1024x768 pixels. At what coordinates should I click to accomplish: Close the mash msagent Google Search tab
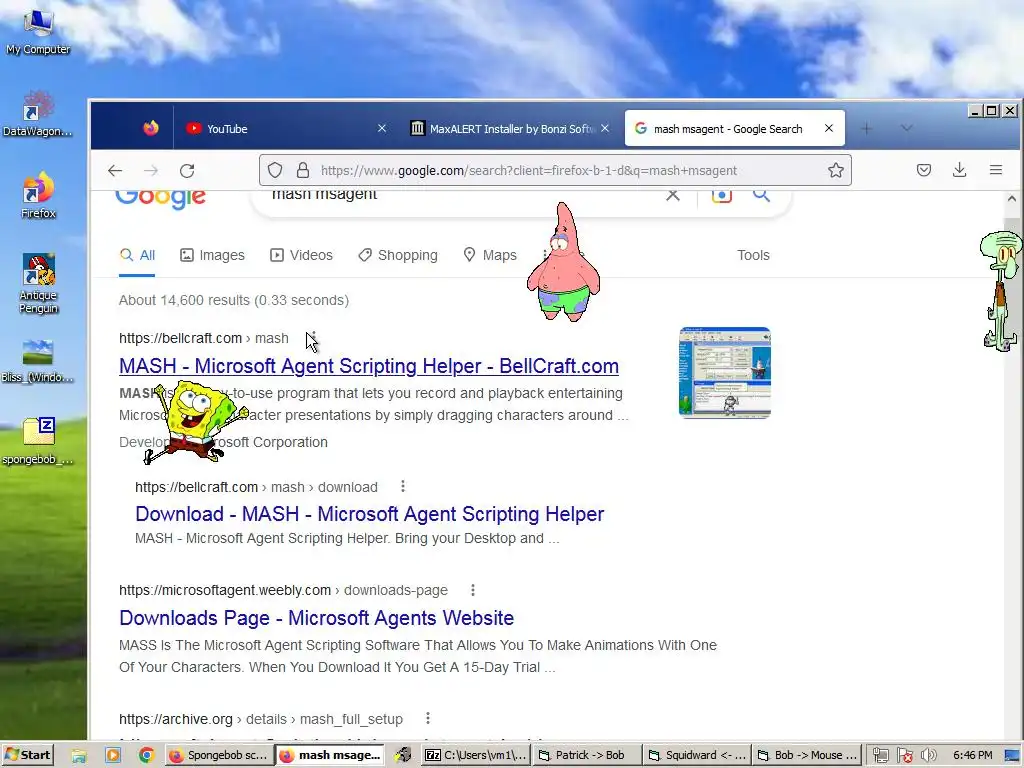point(829,129)
